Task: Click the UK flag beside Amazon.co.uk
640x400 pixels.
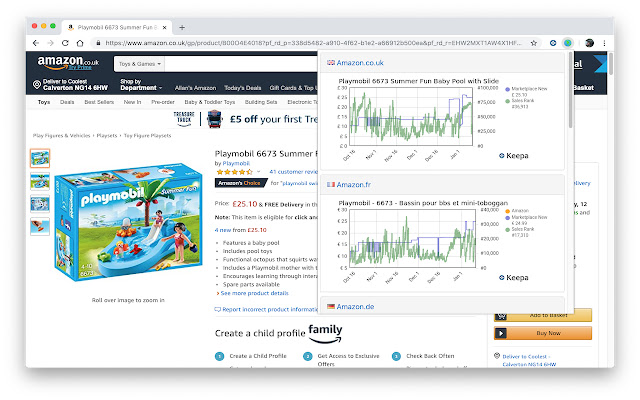Action: pyautogui.click(x=331, y=63)
